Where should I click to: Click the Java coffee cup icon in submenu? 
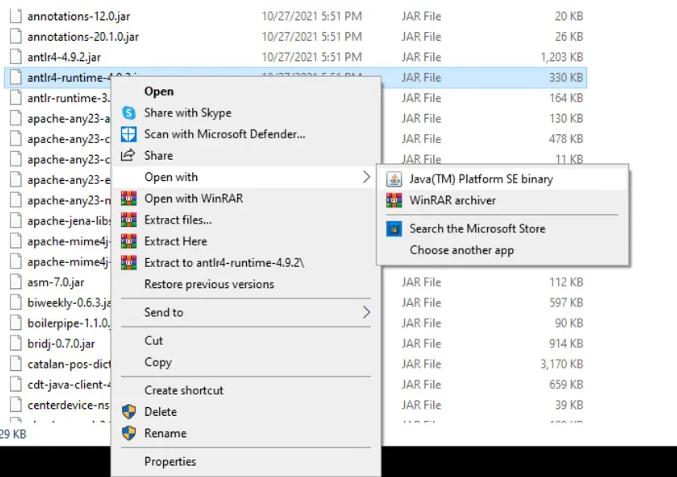(x=394, y=179)
